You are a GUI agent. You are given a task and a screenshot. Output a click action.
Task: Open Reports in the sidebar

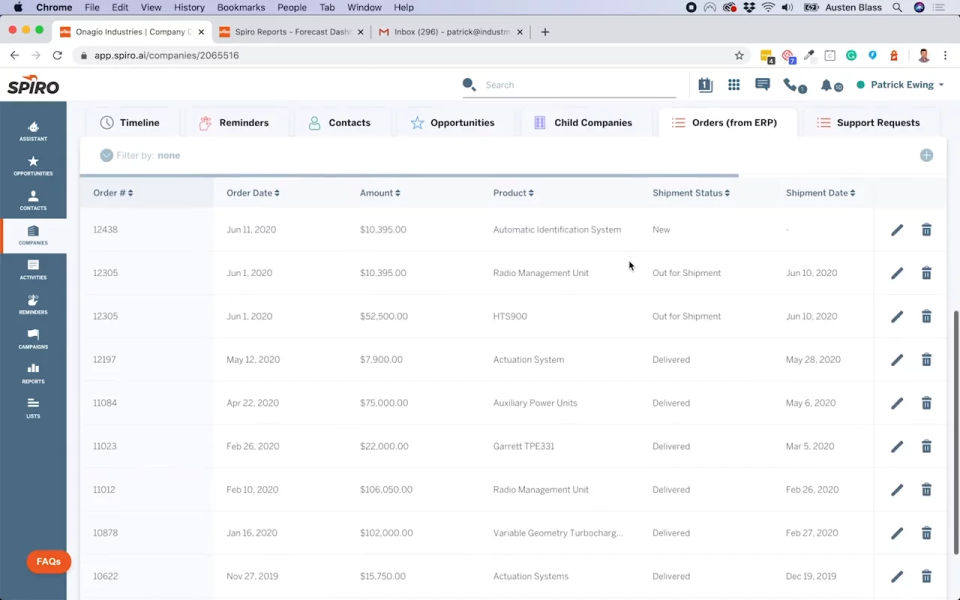click(33, 373)
